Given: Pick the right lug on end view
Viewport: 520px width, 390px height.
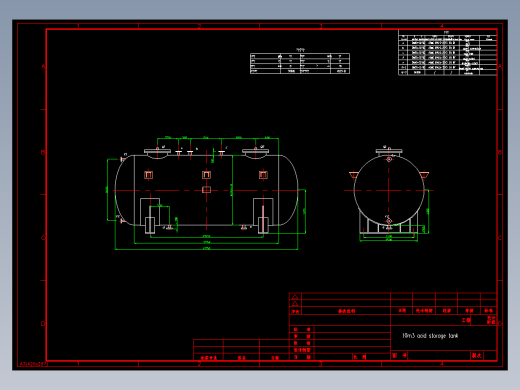Looking at the screenshot, I should (424, 175).
